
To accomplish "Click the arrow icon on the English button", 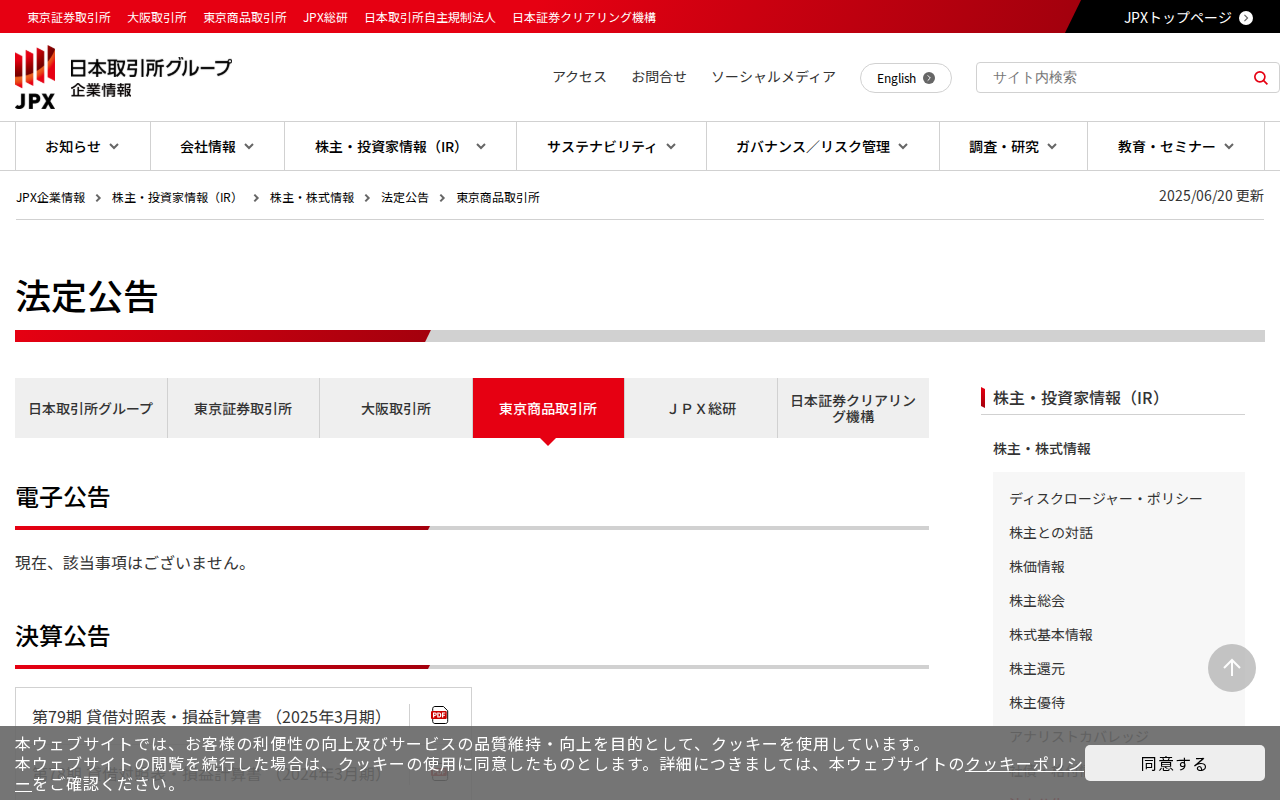I will click(929, 78).
